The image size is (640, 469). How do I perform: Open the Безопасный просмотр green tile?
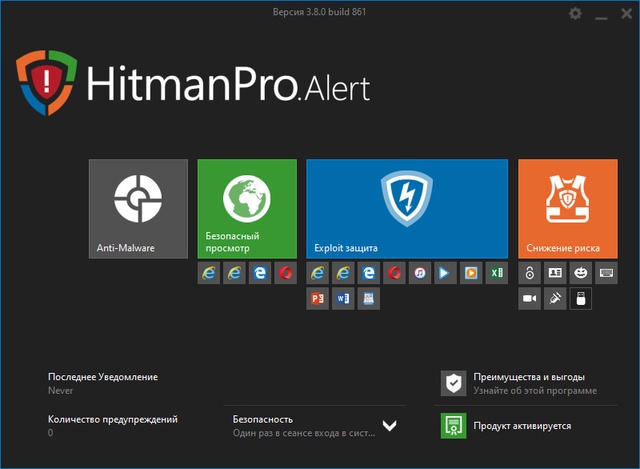tap(247, 209)
